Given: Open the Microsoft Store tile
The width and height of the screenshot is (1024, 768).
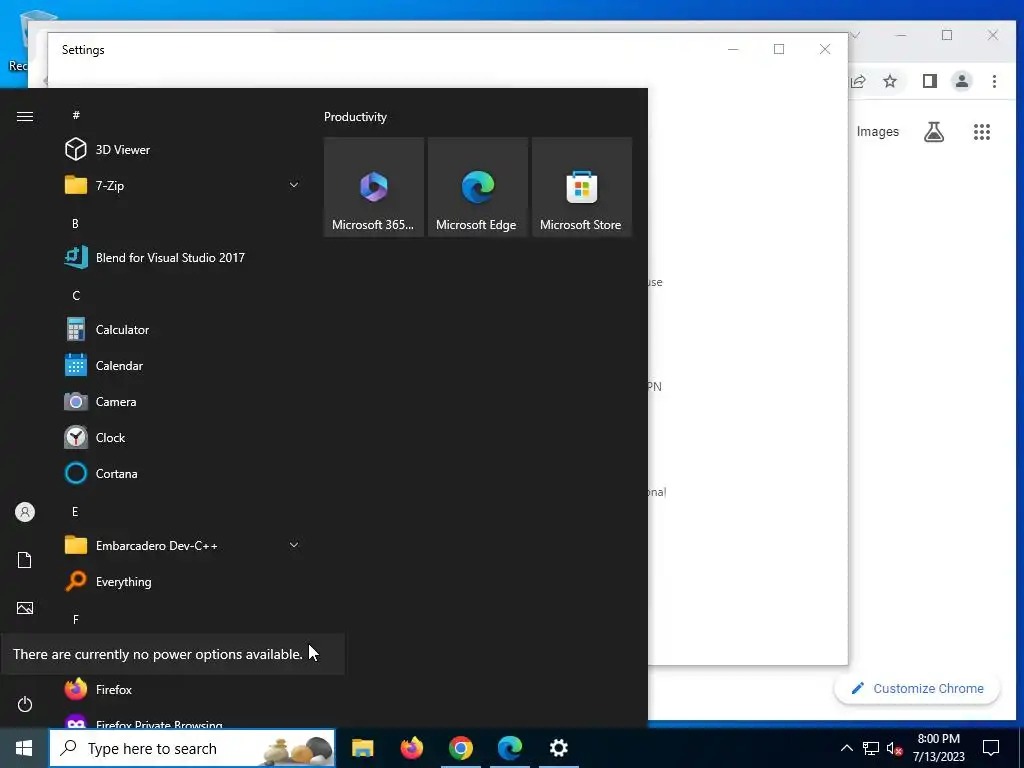Looking at the screenshot, I should tap(581, 187).
